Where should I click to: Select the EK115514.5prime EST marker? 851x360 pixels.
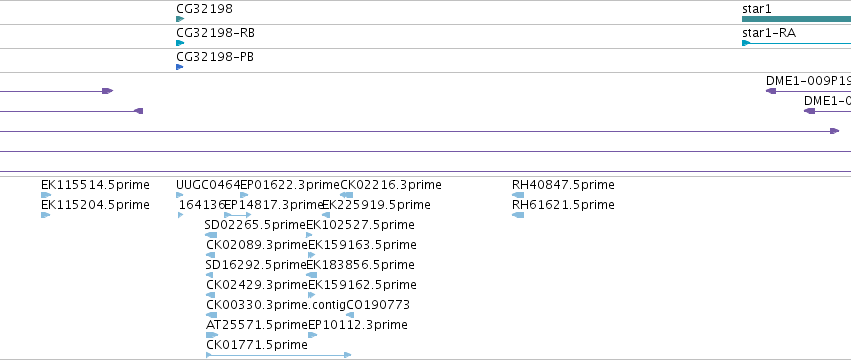click(x=46, y=195)
